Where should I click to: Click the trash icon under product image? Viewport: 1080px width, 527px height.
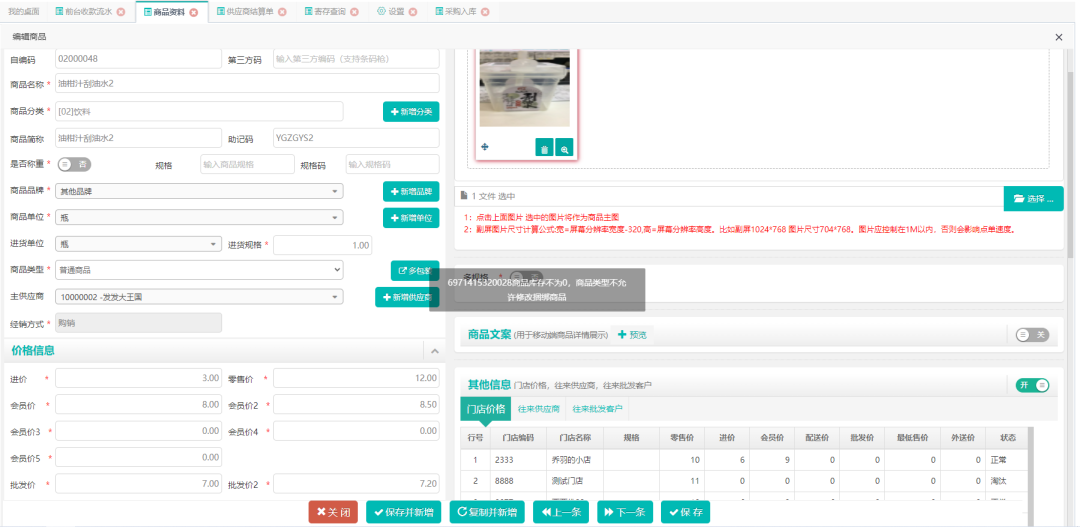pyautogui.click(x=544, y=149)
